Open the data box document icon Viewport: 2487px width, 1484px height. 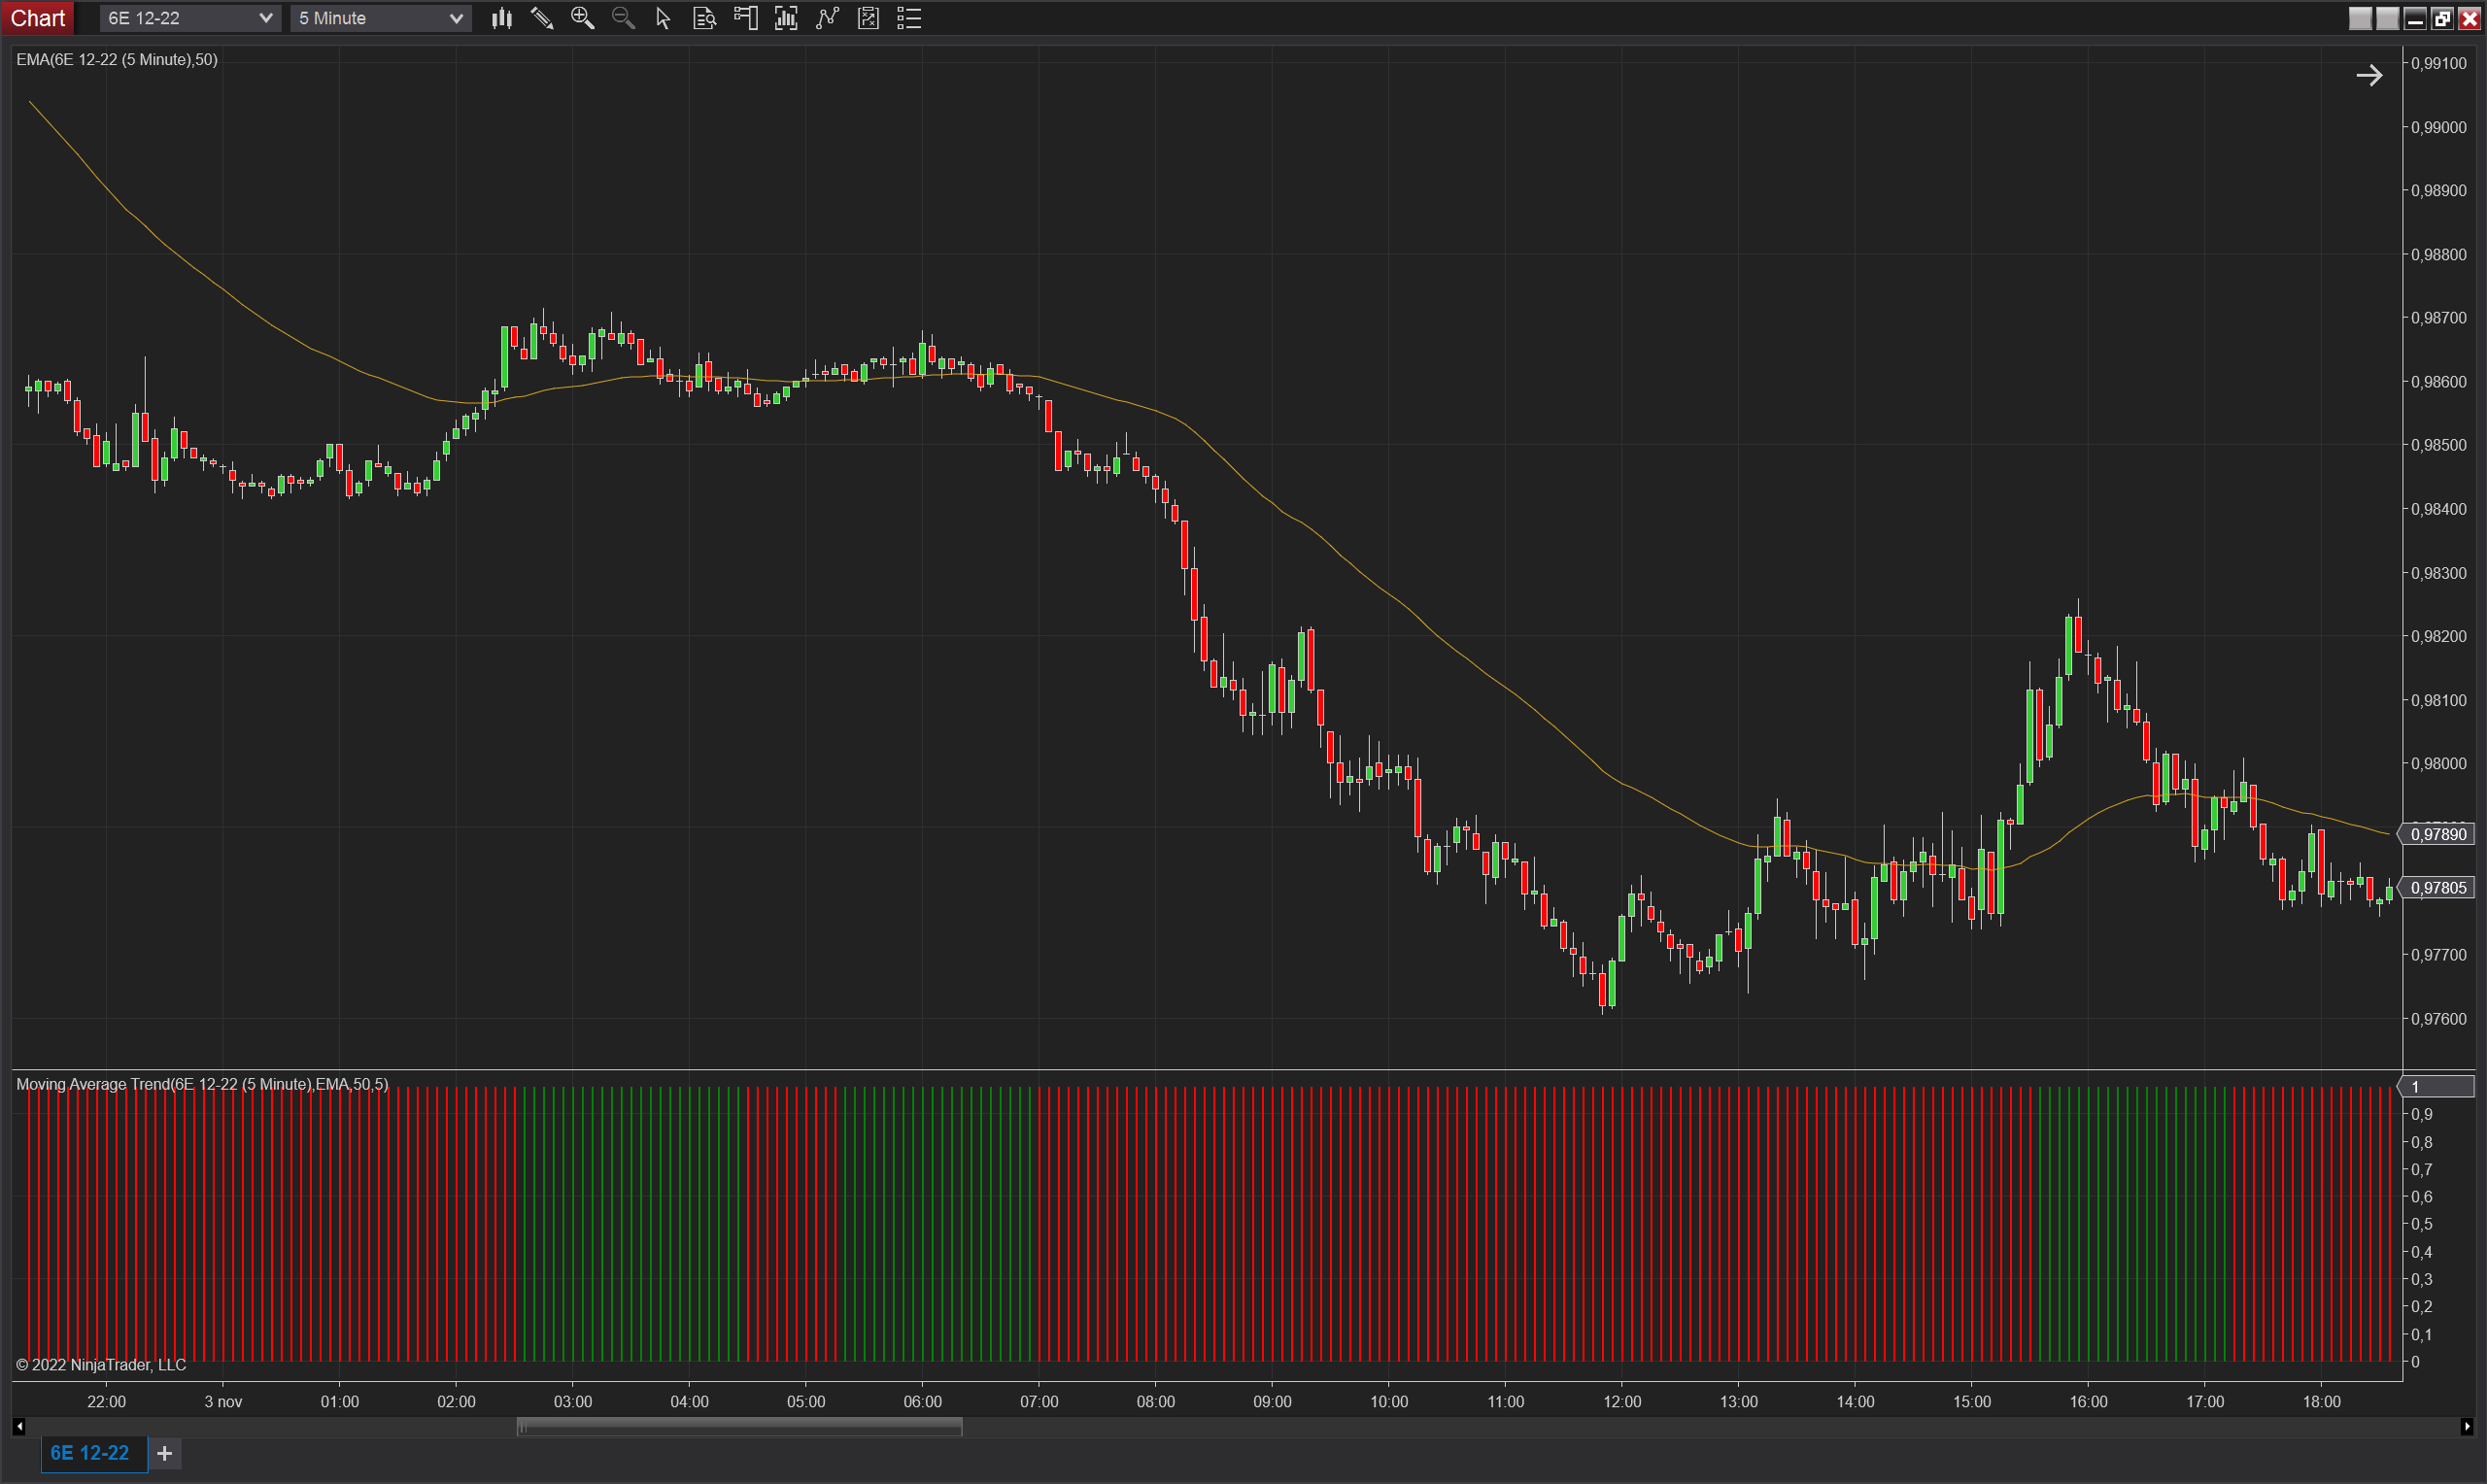click(x=704, y=18)
